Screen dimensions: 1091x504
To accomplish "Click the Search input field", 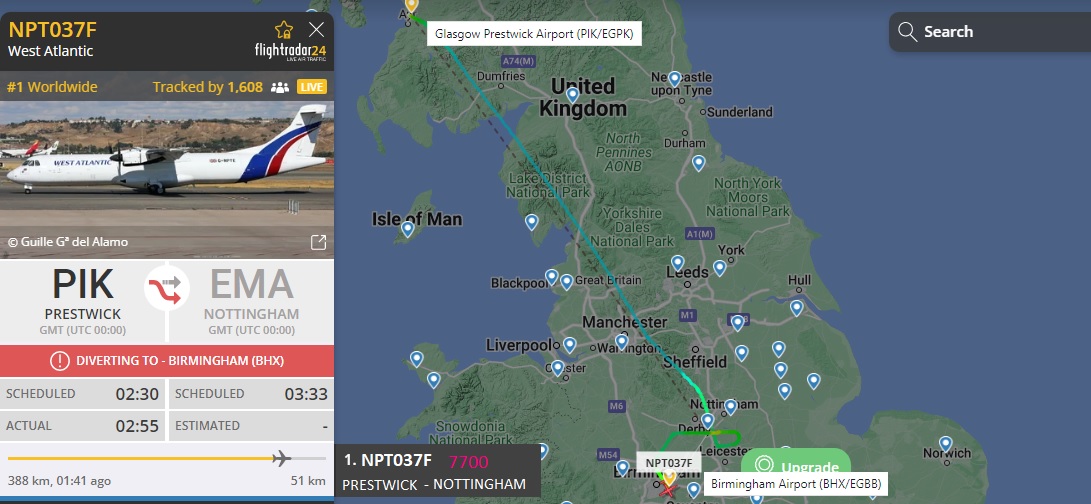I will click(990, 32).
